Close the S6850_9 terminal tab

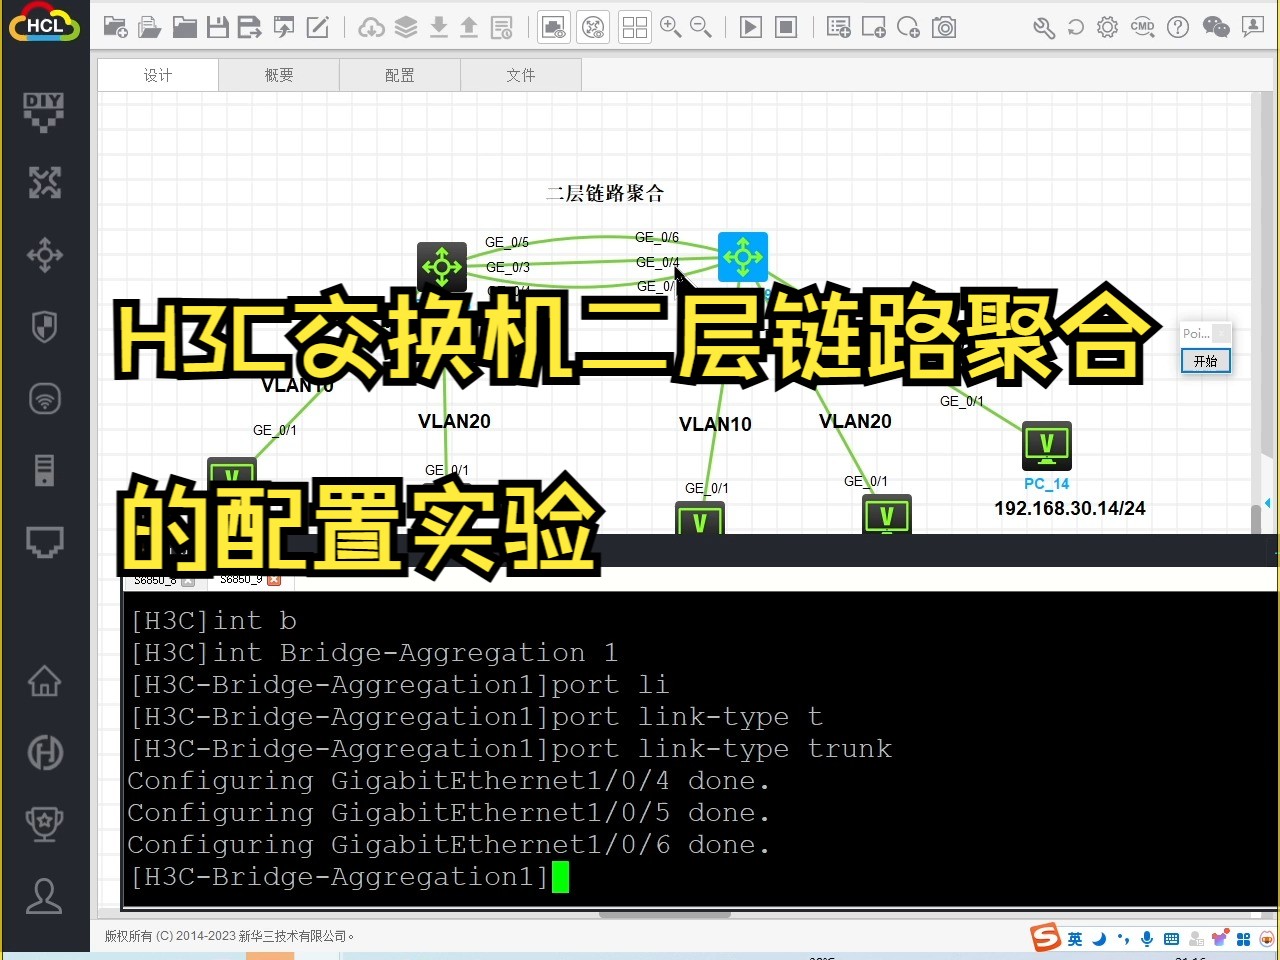pyautogui.click(x=274, y=580)
